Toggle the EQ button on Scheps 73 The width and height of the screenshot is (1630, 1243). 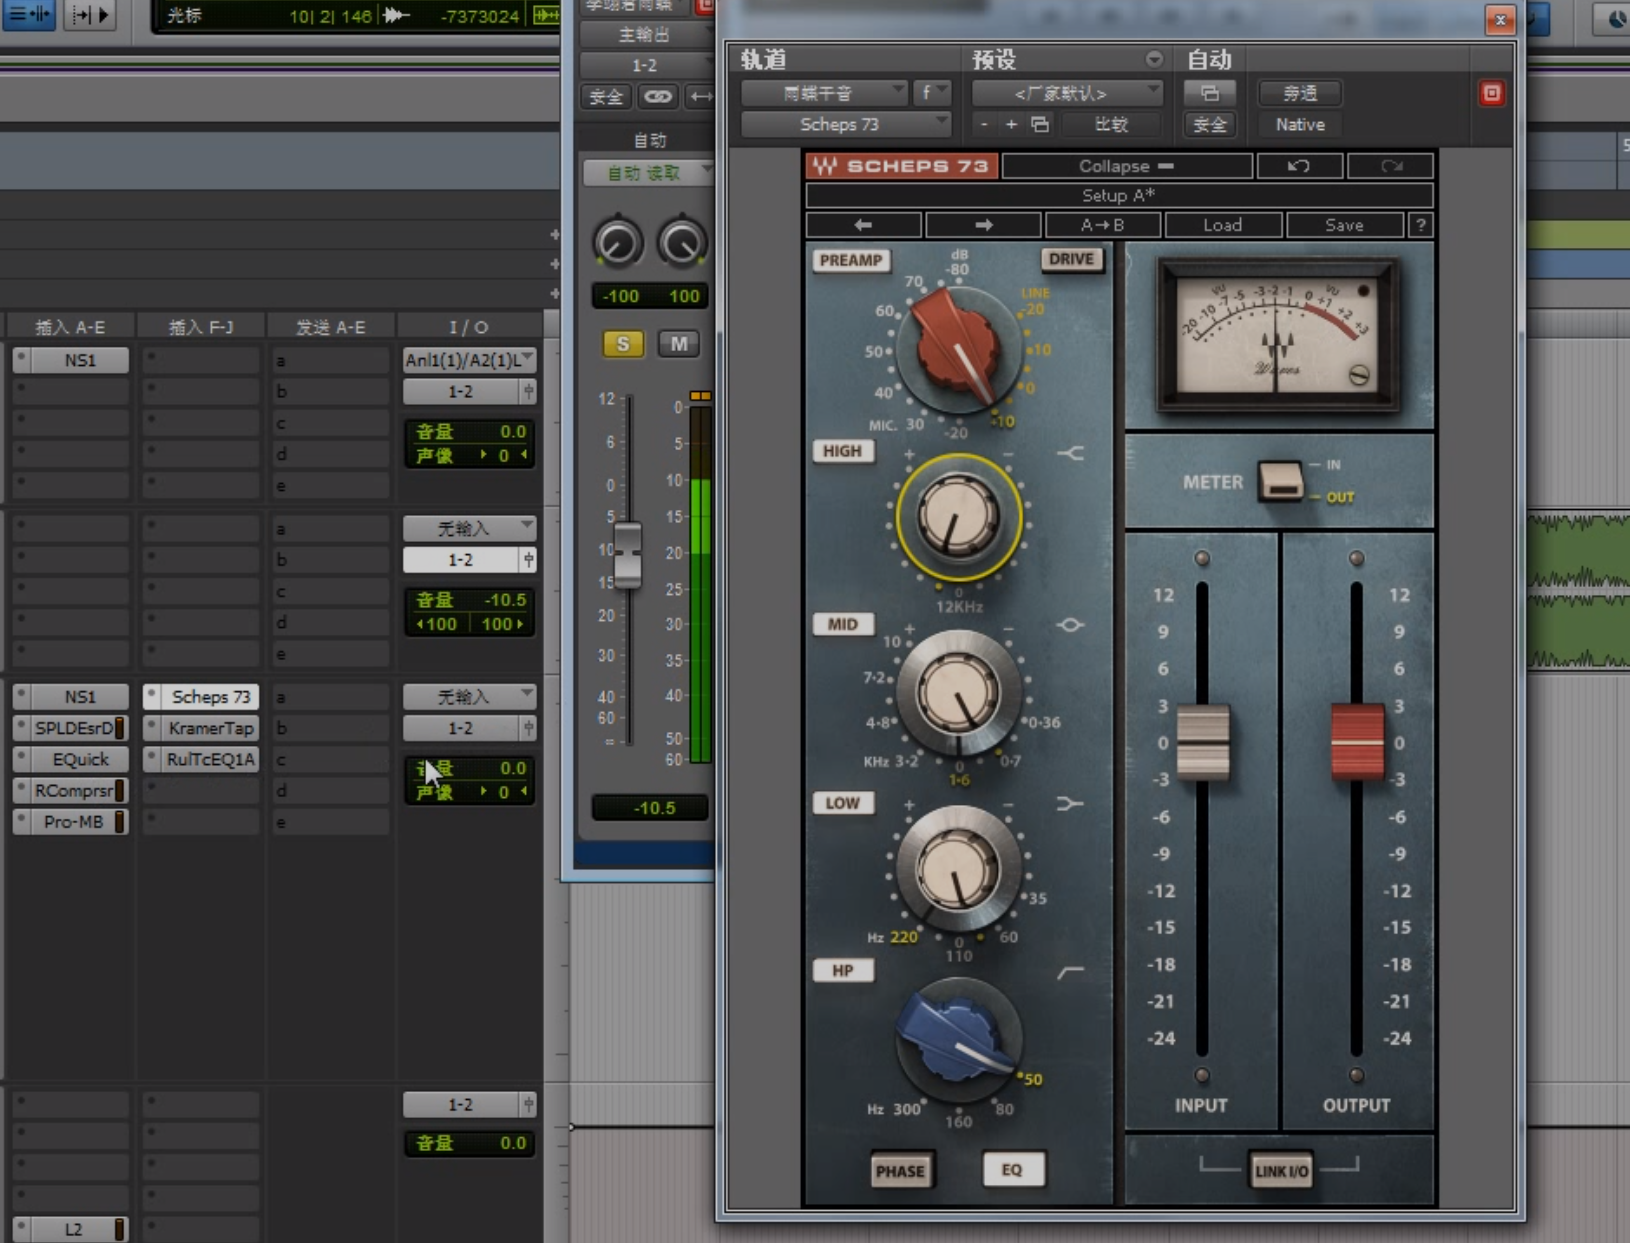(x=1012, y=1169)
